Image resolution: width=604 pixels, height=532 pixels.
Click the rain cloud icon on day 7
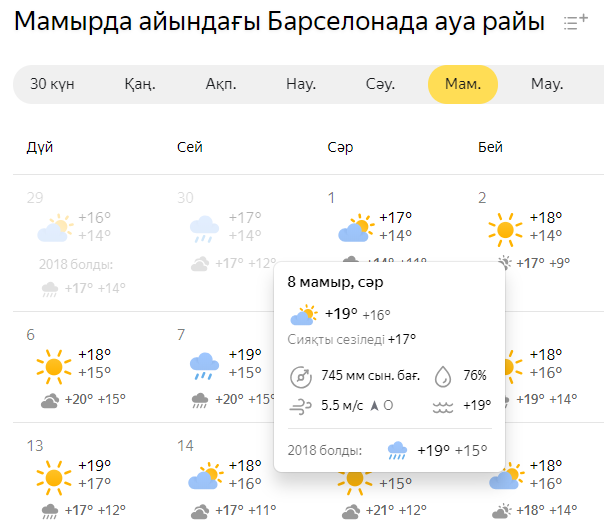(205, 366)
